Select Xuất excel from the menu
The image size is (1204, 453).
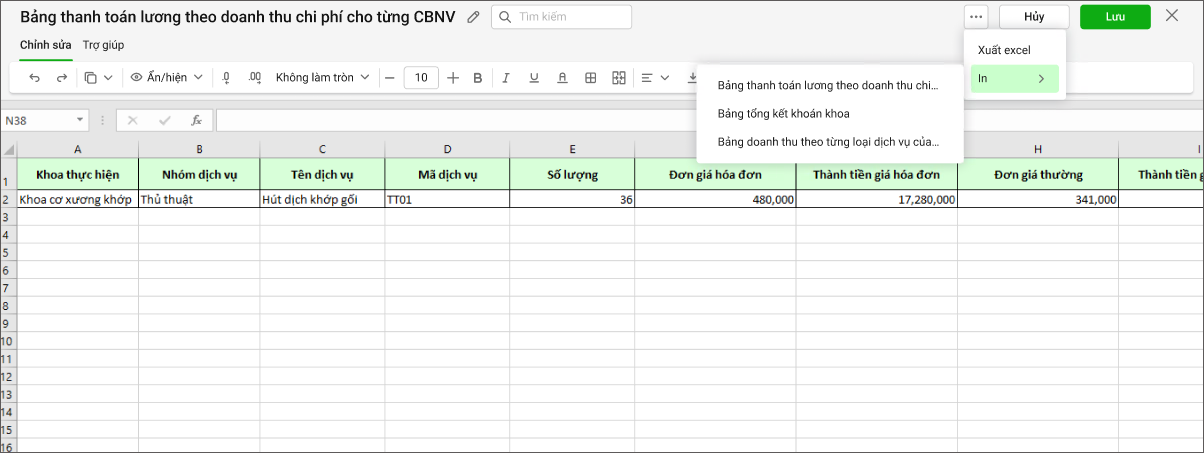point(1004,50)
